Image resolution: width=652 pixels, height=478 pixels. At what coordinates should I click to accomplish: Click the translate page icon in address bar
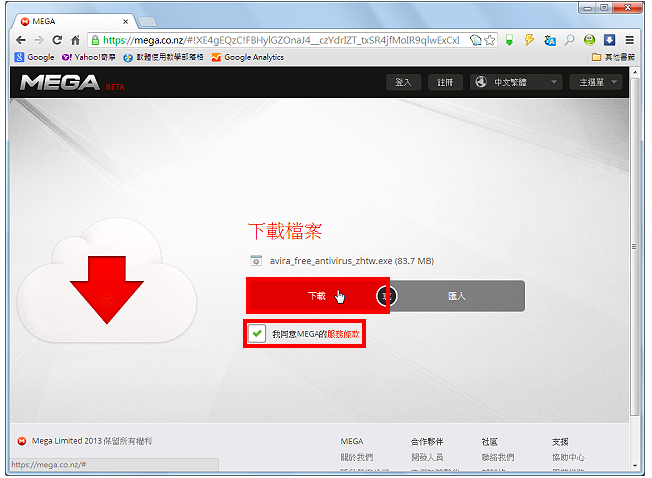(x=476, y=40)
